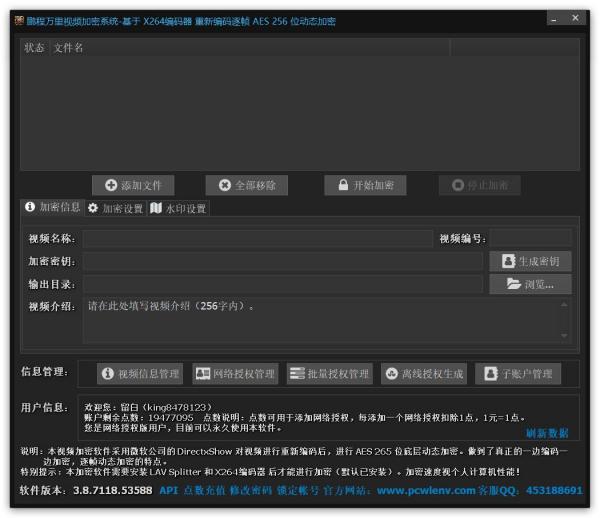Close the encryption system window
The height and width of the screenshot is (518, 600).
coord(575,18)
